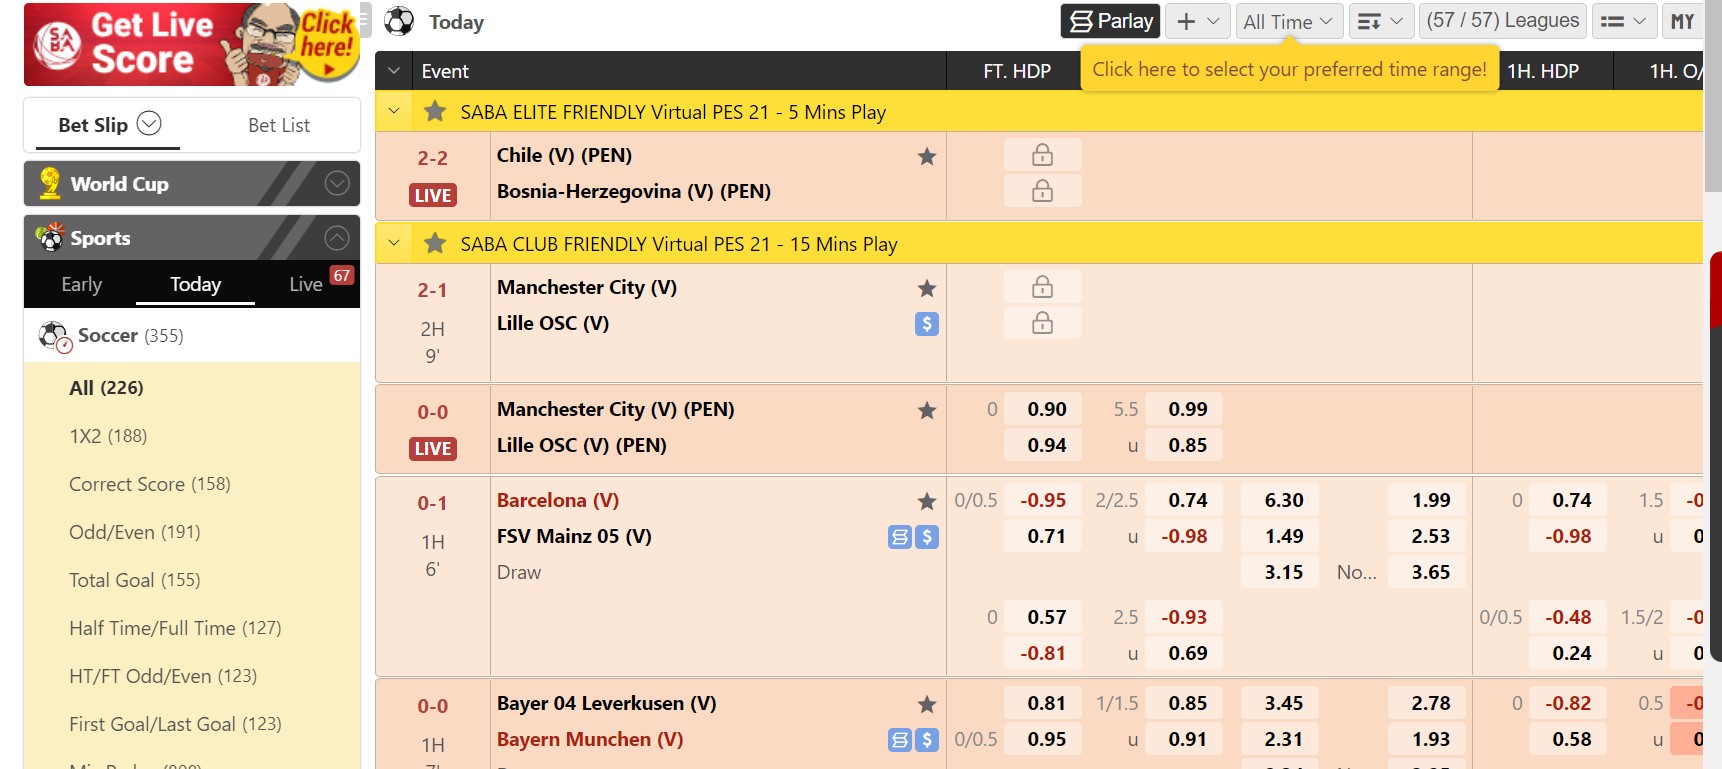Favorite Manchester City (V) 2-1 match
The height and width of the screenshot is (769, 1722).
pyautogui.click(x=927, y=288)
